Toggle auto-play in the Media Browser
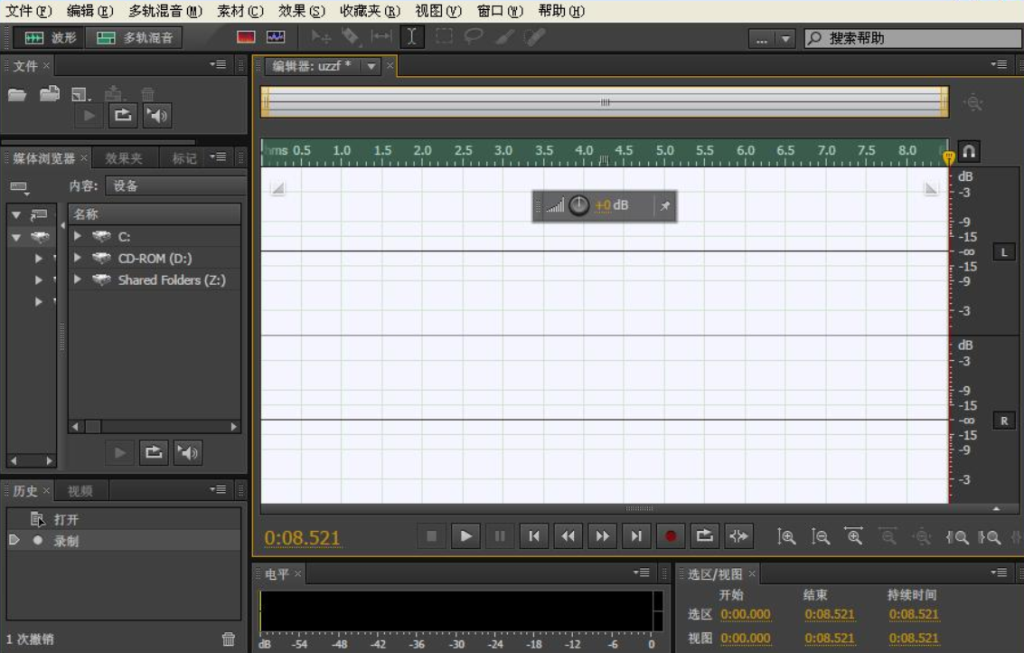Screen dimensions: 1024x653 [x=187, y=453]
